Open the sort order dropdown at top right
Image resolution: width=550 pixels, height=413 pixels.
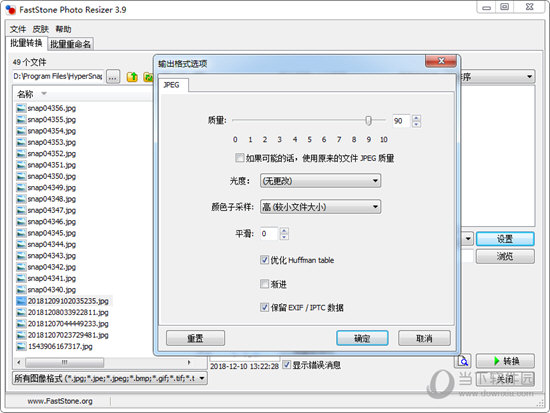pos(529,76)
